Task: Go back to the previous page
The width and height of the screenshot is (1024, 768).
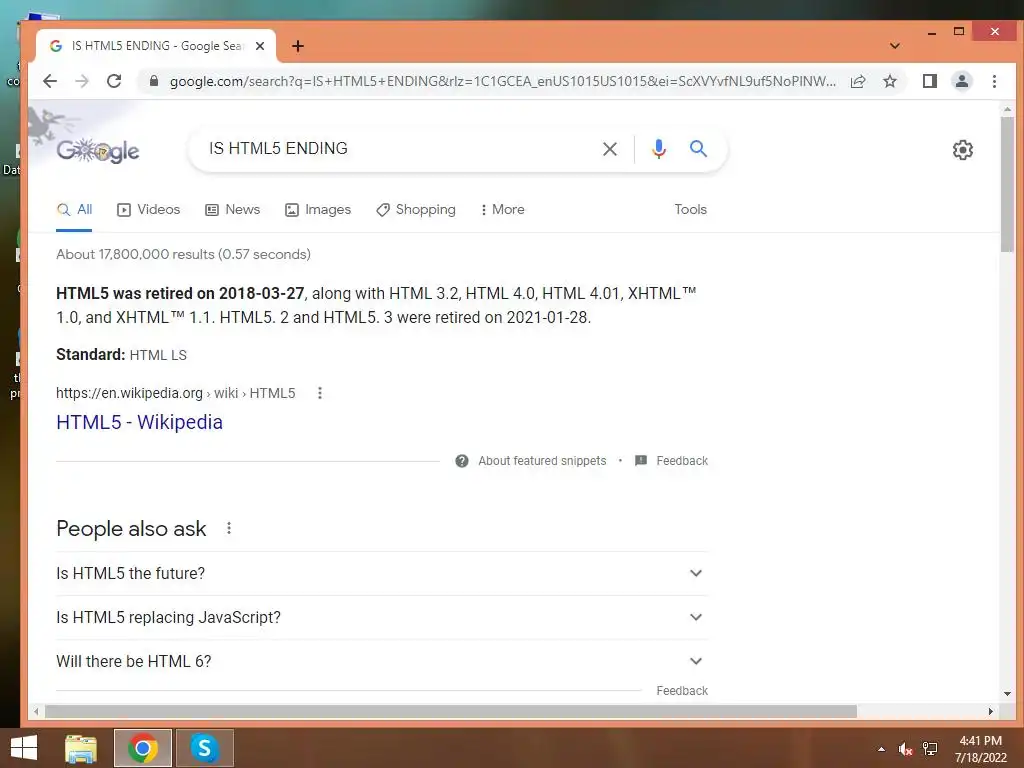Action: (x=50, y=81)
